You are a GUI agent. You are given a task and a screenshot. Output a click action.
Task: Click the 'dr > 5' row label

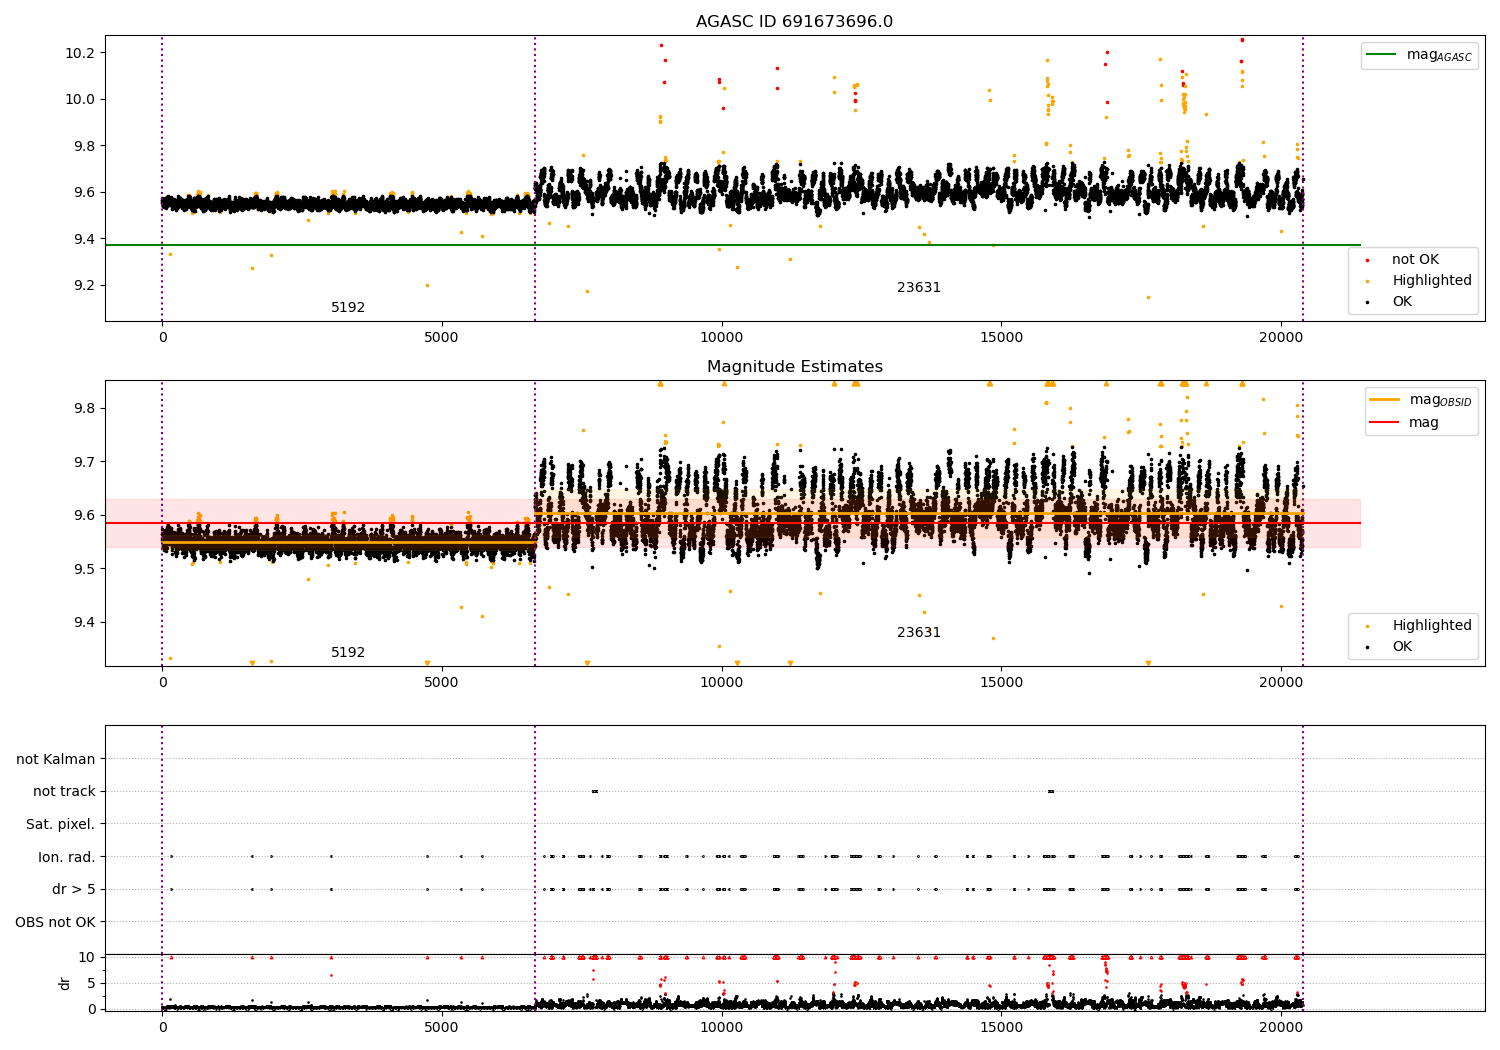point(74,889)
